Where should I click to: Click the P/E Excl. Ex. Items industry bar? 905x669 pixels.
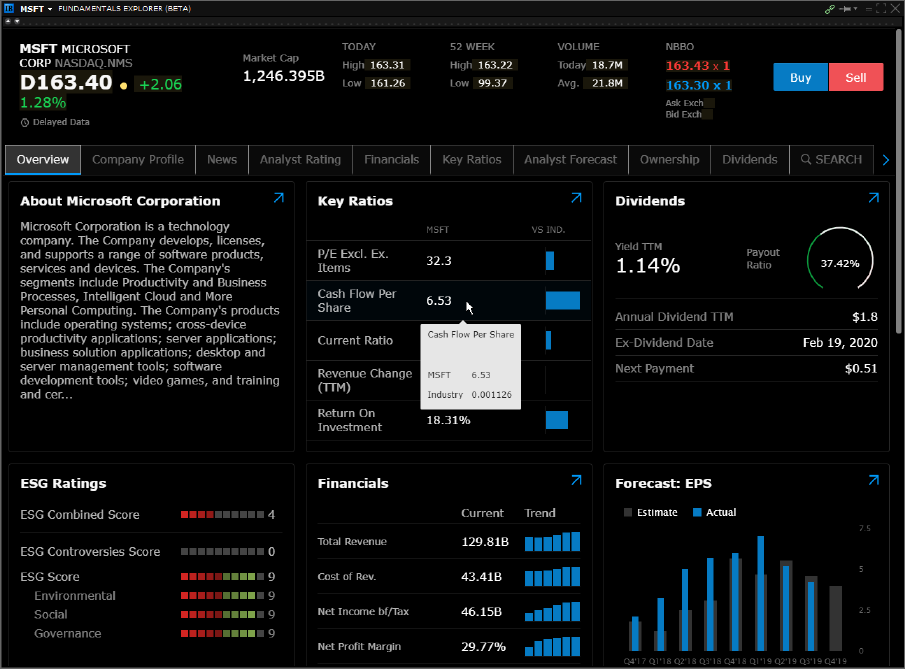point(550,261)
